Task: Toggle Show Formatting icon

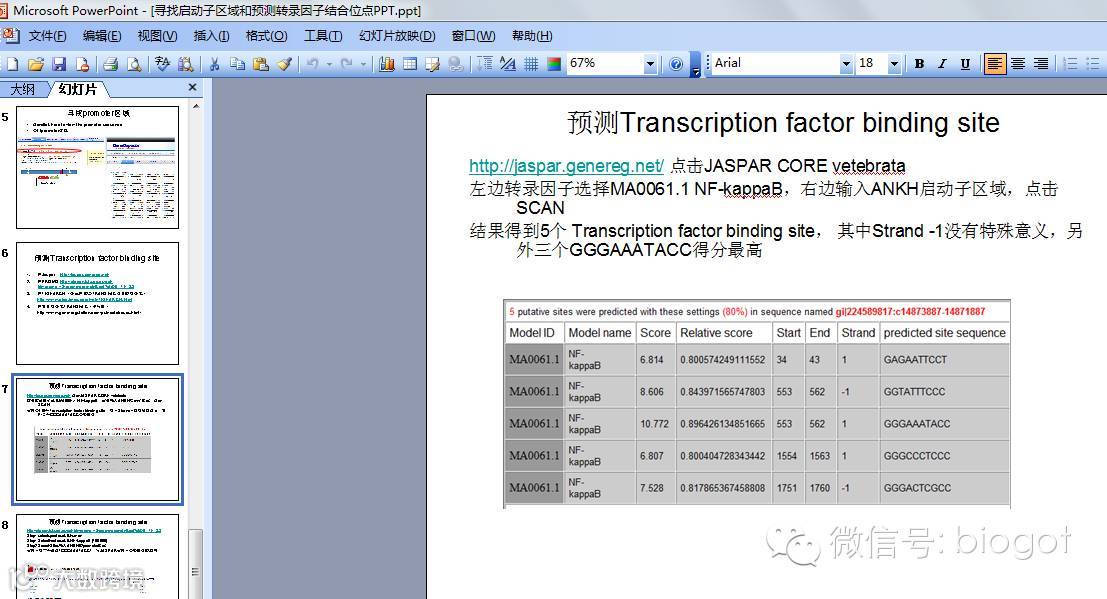Action: 508,64
